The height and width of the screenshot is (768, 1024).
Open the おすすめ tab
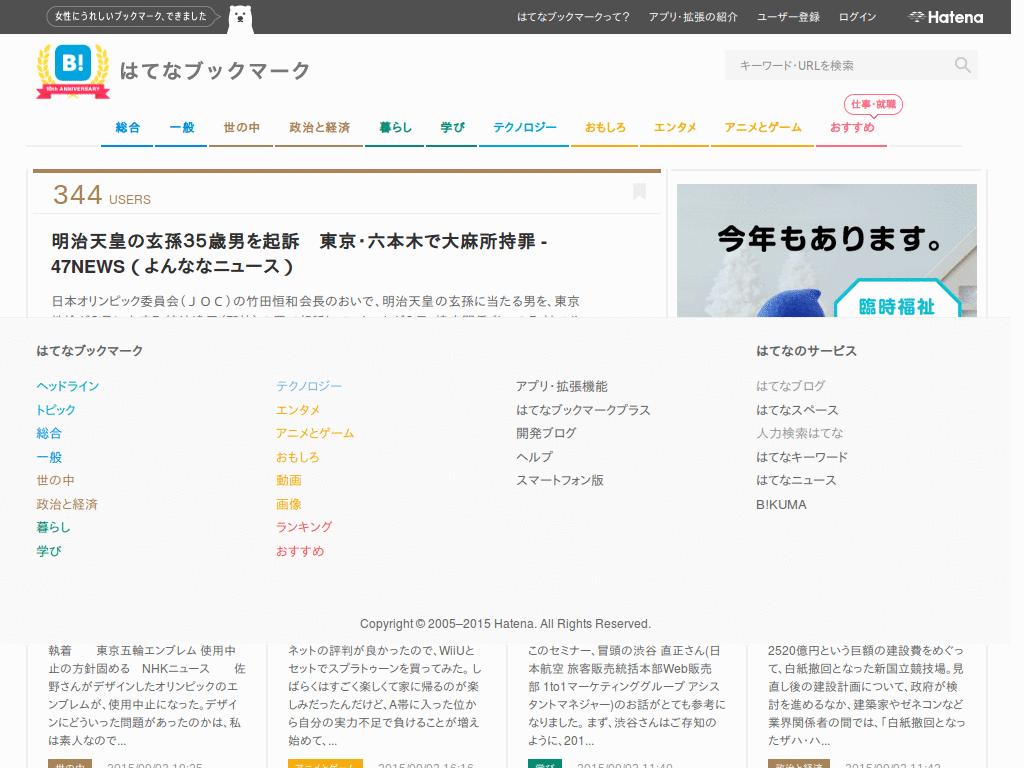tap(852, 127)
